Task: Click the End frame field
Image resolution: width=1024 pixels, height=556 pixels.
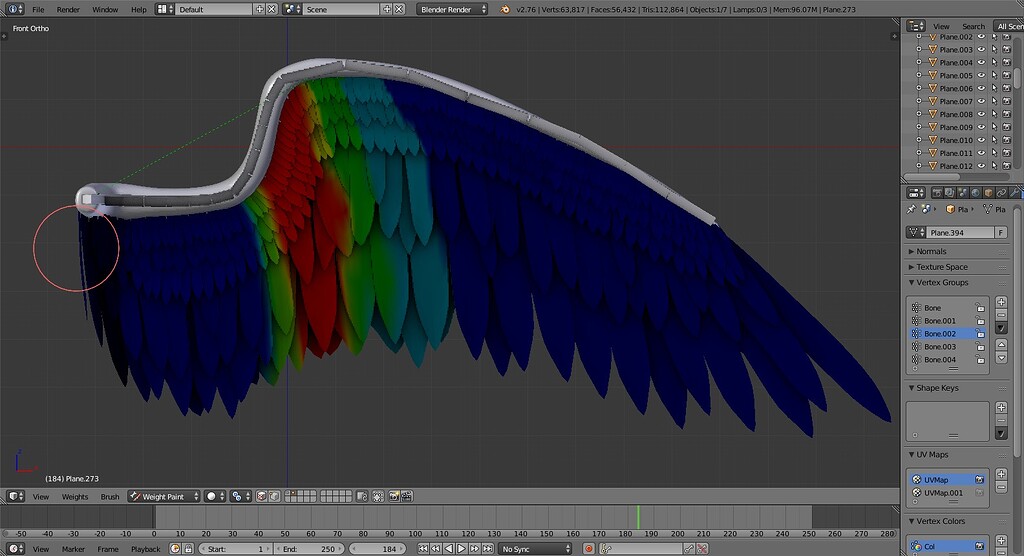Action: [x=310, y=549]
